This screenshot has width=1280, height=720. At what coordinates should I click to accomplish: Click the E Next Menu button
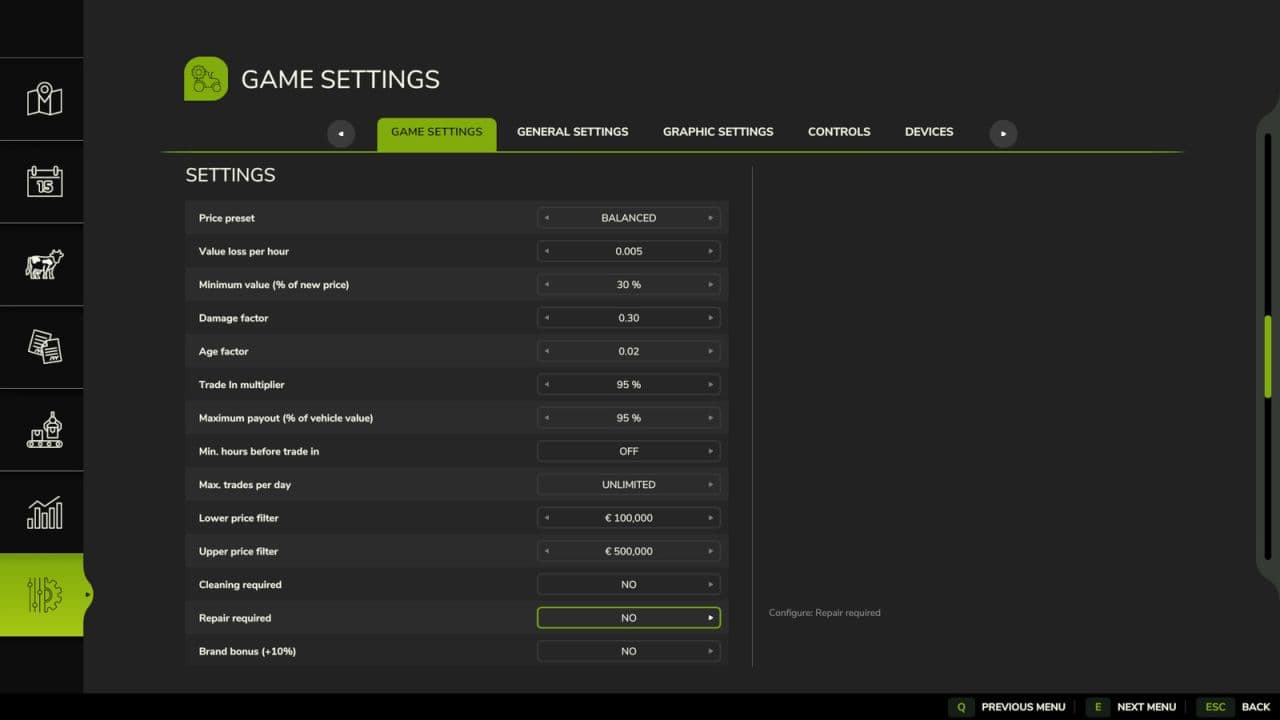[1131, 707]
